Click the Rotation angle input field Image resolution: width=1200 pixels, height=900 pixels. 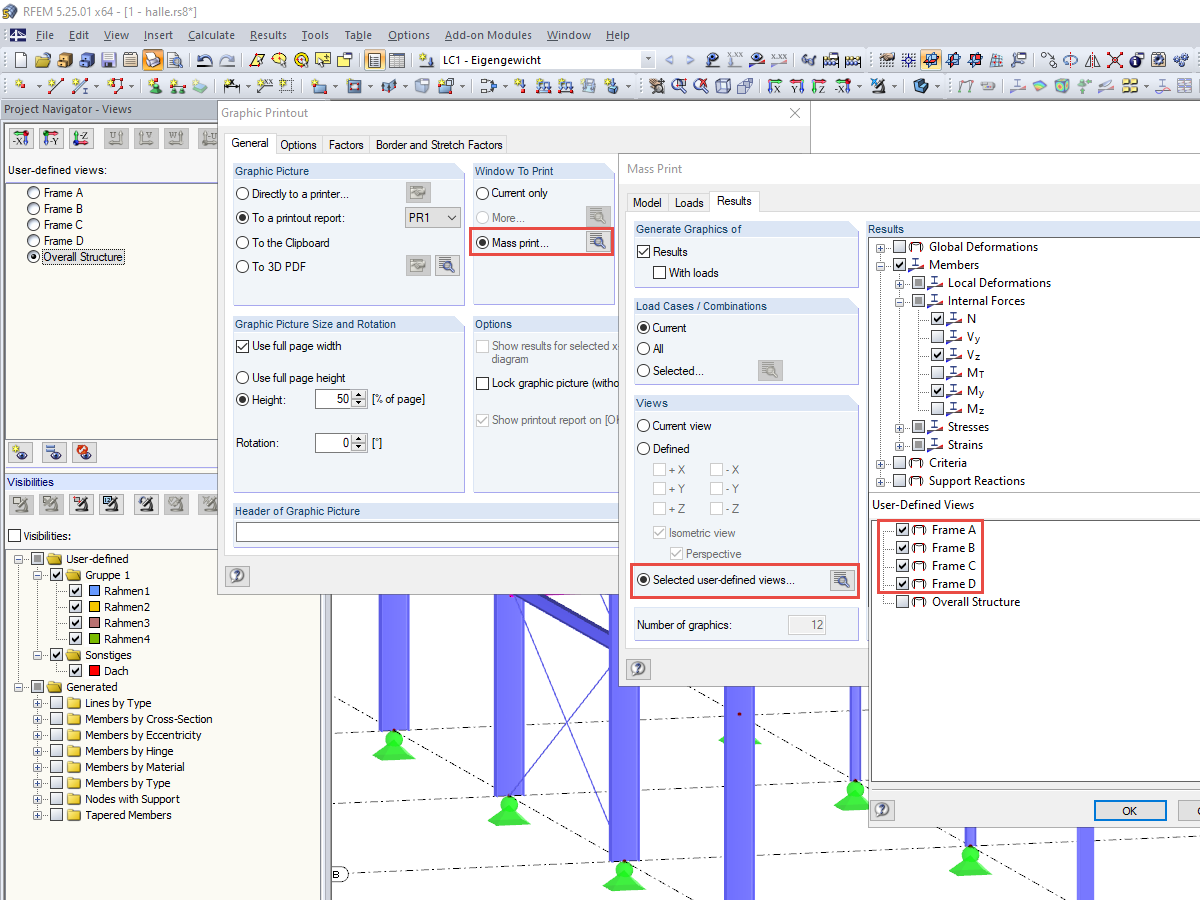click(333, 443)
